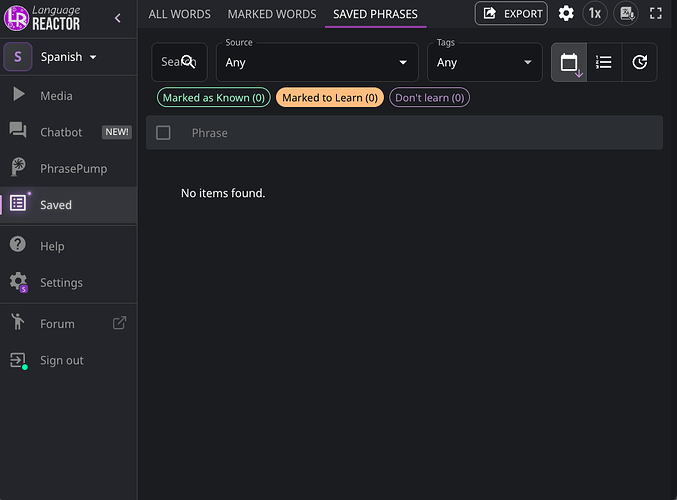Click the purple S language badge
This screenshot has width=677, height=500.
pyautogui.click(x=18, y=57)
